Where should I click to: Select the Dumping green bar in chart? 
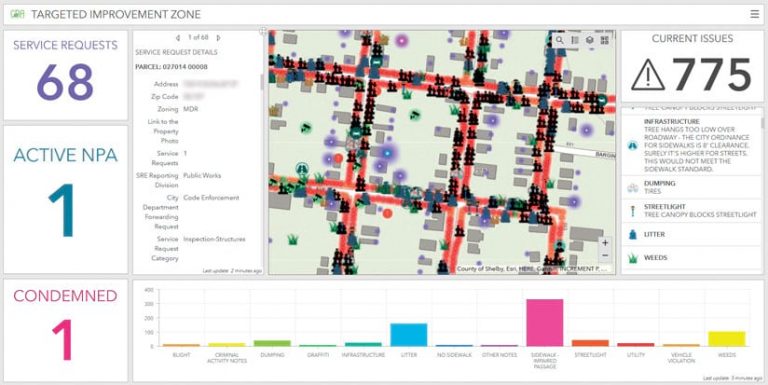pyautogui.click(x=272, y=343)
